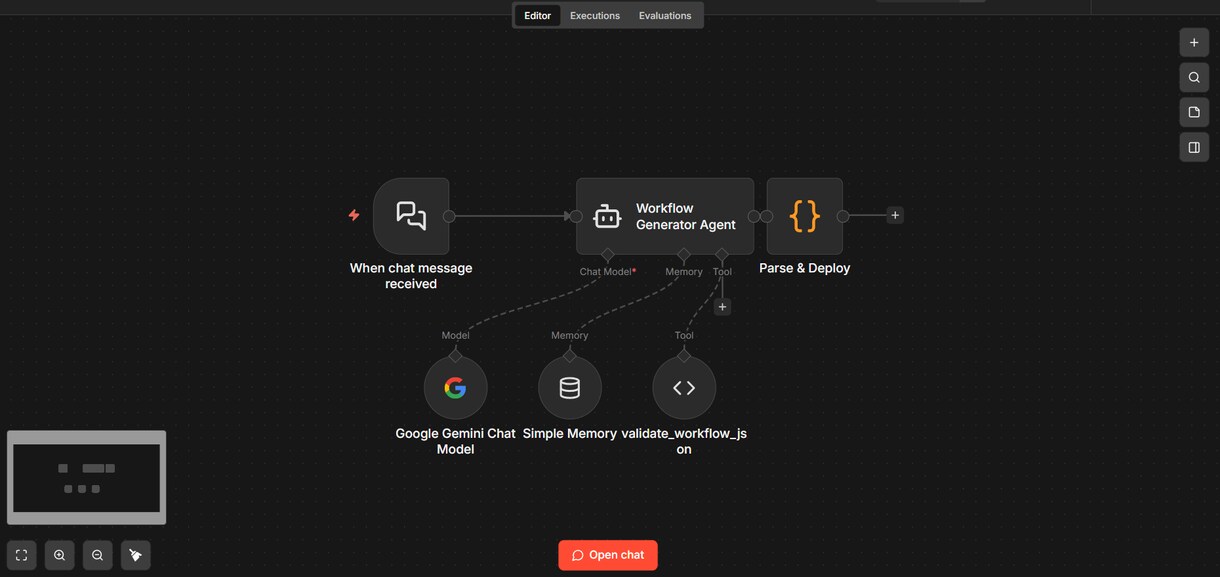1220x577 pixels.
Task: Click the Open chat button
Action: [x=608, y=555]
